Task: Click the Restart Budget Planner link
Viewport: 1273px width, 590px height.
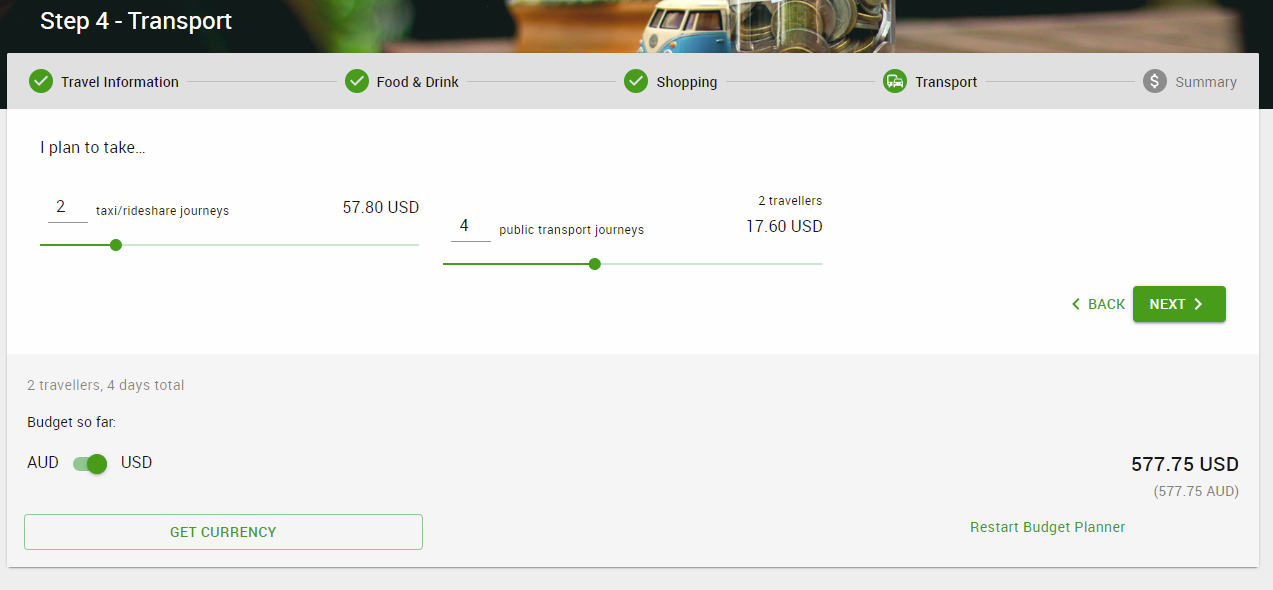Action: coord(1048,527)
